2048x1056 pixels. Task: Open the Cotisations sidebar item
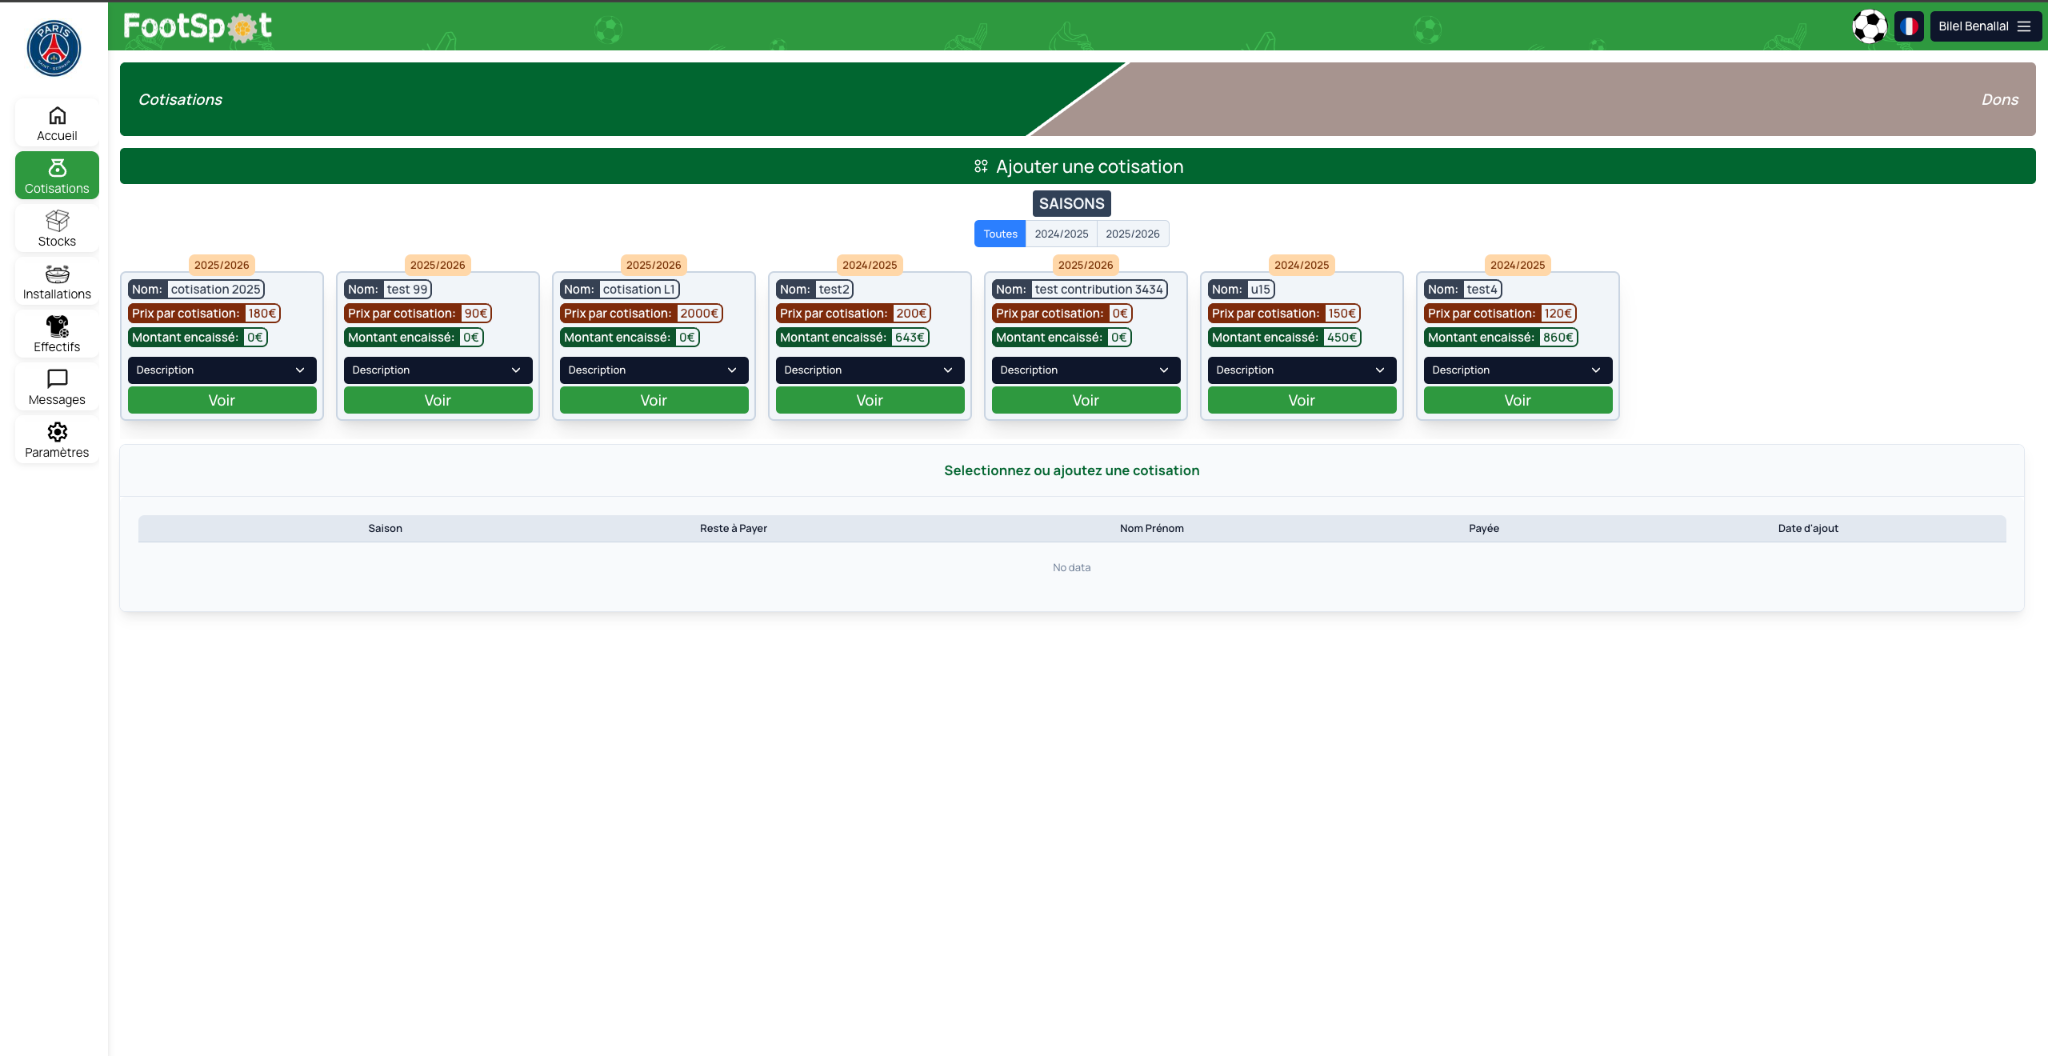click(57, 176)
